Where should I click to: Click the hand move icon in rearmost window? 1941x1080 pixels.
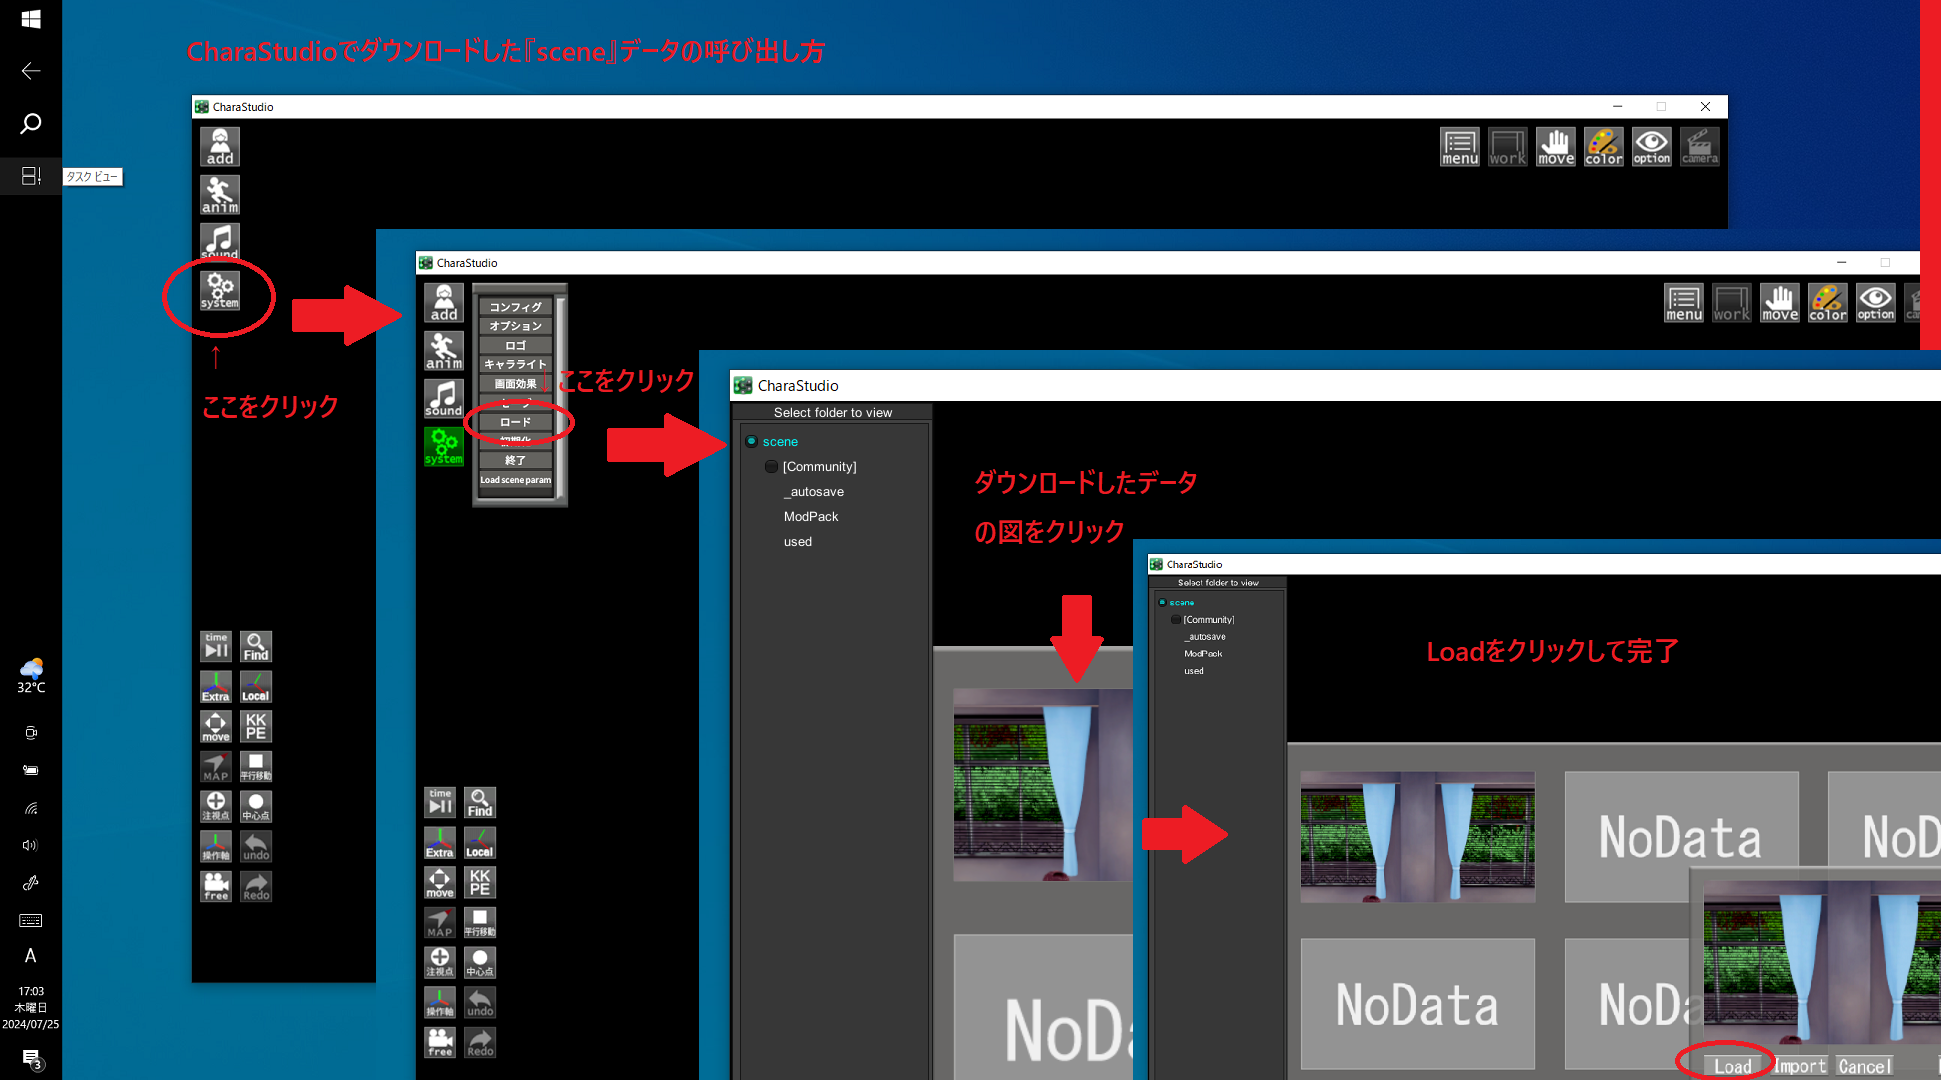(x=1556, y=147)
